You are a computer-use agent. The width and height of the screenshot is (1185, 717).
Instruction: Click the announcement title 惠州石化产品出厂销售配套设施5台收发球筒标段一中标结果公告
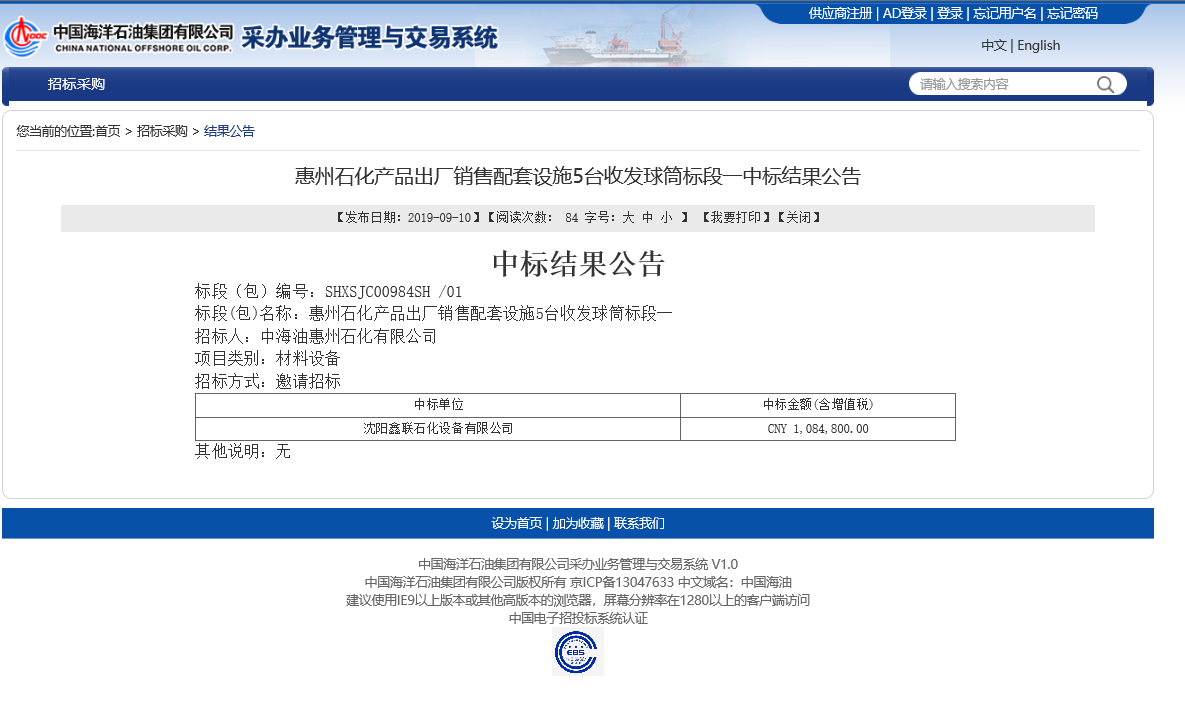tap(578, 177)
